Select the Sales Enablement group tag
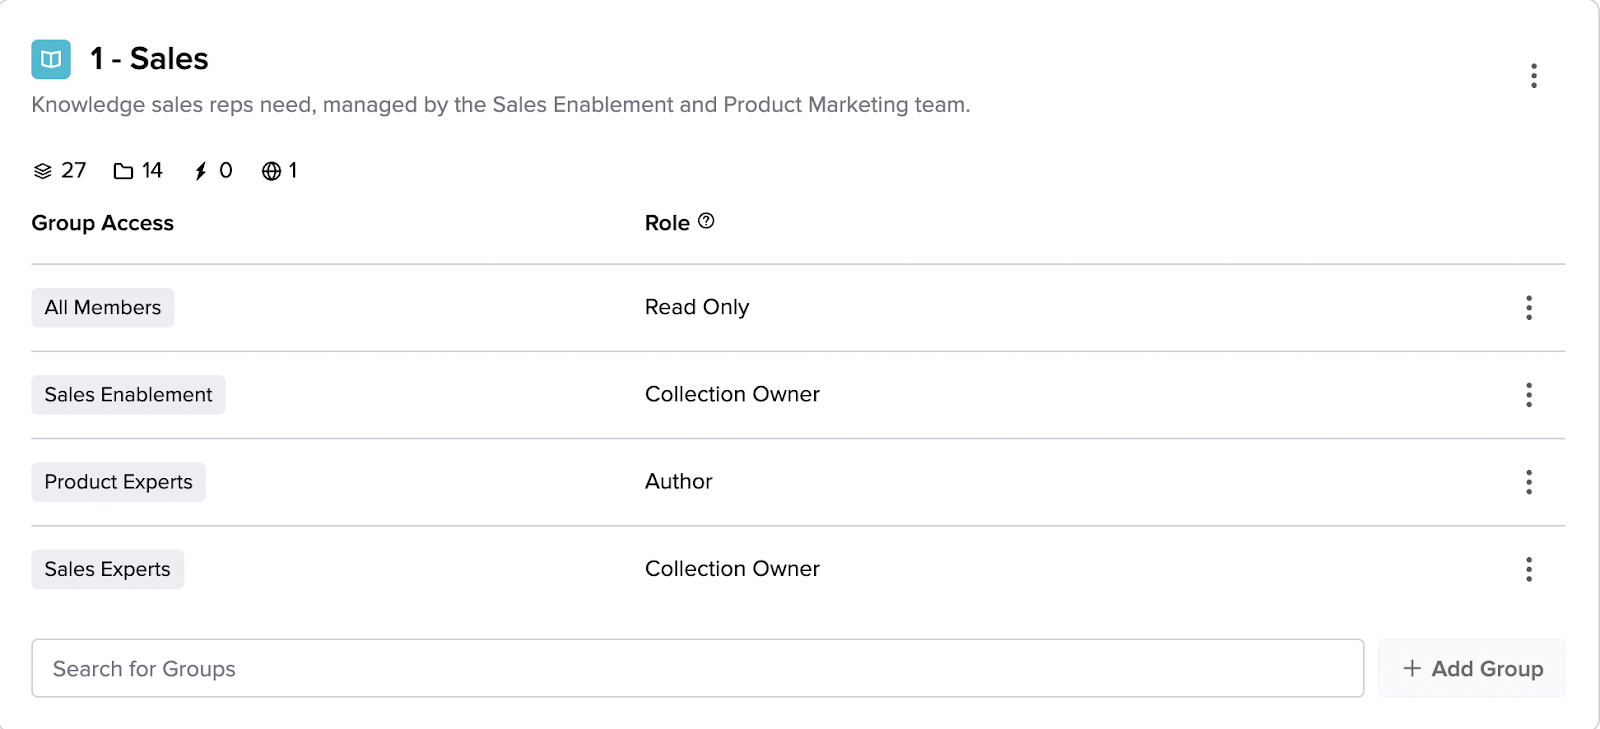 point(128,395)
